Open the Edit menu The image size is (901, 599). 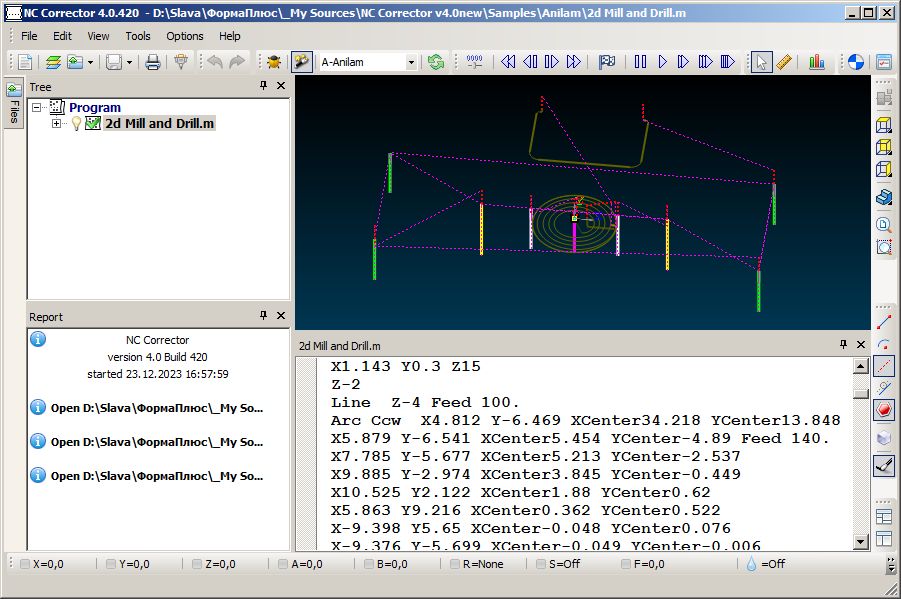coord(62,36)
